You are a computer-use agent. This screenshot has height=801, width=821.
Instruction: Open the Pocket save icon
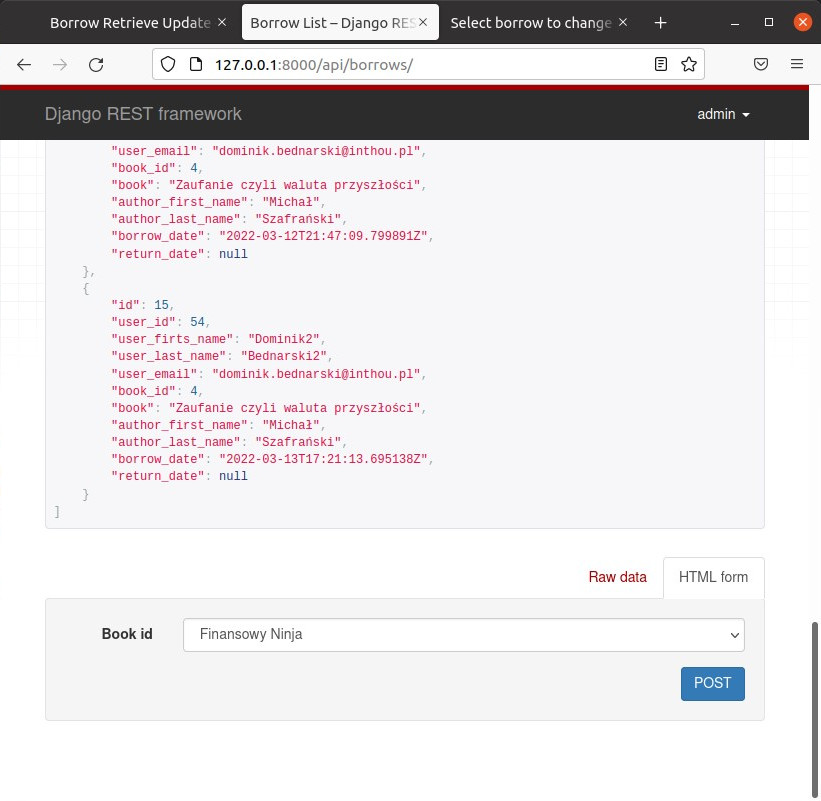tap(761, 64)
